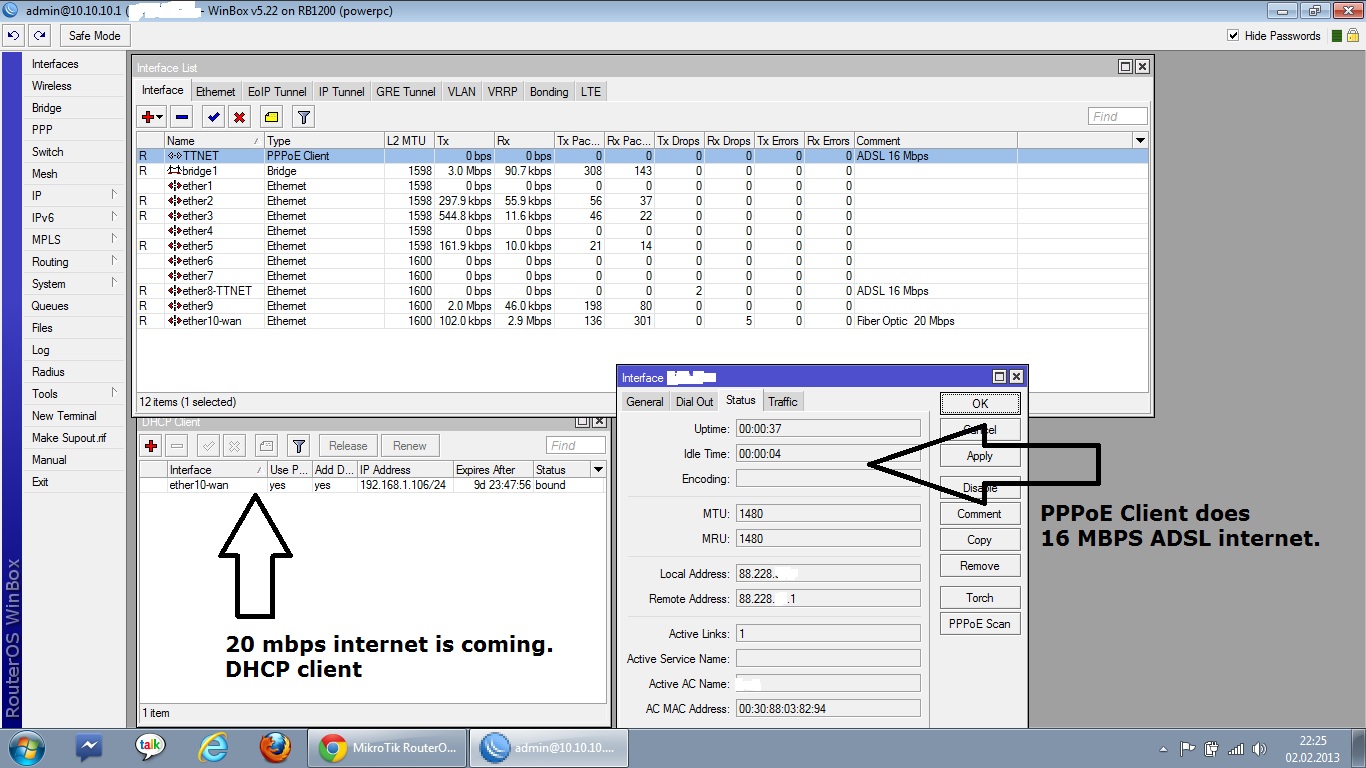Screen dimensions: 1366x768
Task: Select ether10-wan entry in DHCP Client
Action: pos(372,485)
